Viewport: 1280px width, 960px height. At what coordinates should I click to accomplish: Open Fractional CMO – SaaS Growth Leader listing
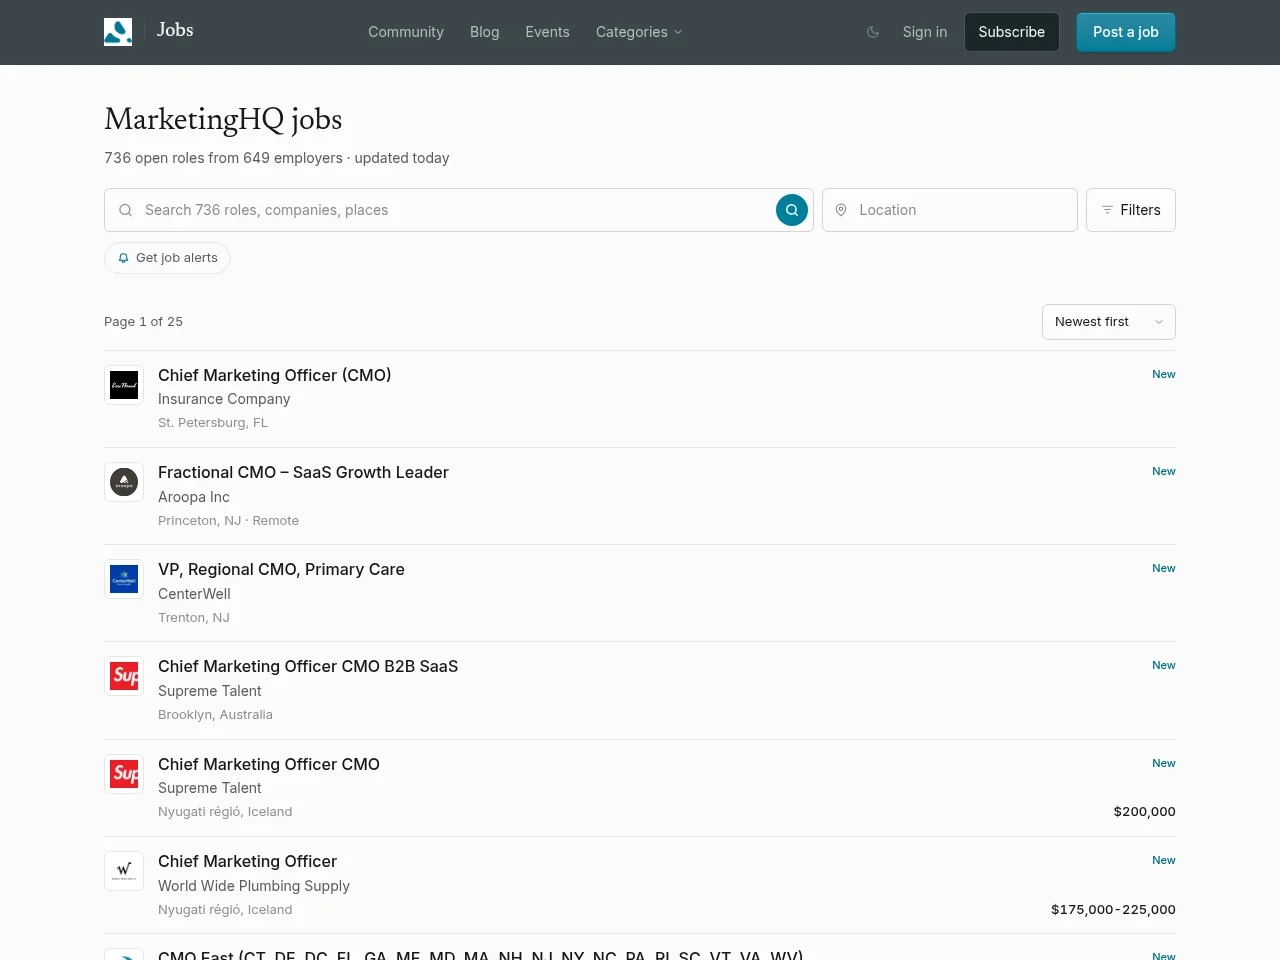[303, 472]
